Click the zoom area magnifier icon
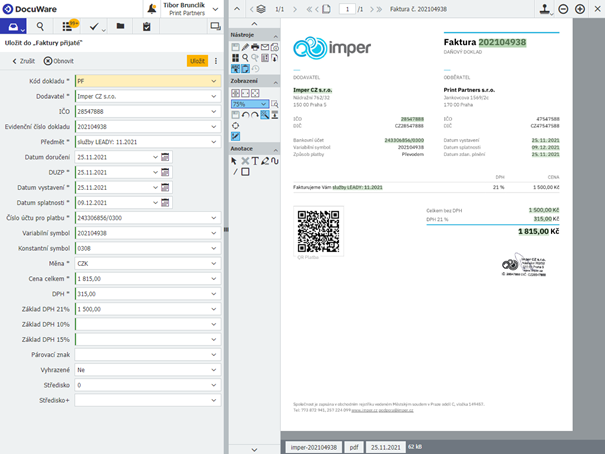Image resolution: width=605 pixels, height=454 pixels. (x=275, y=104)
